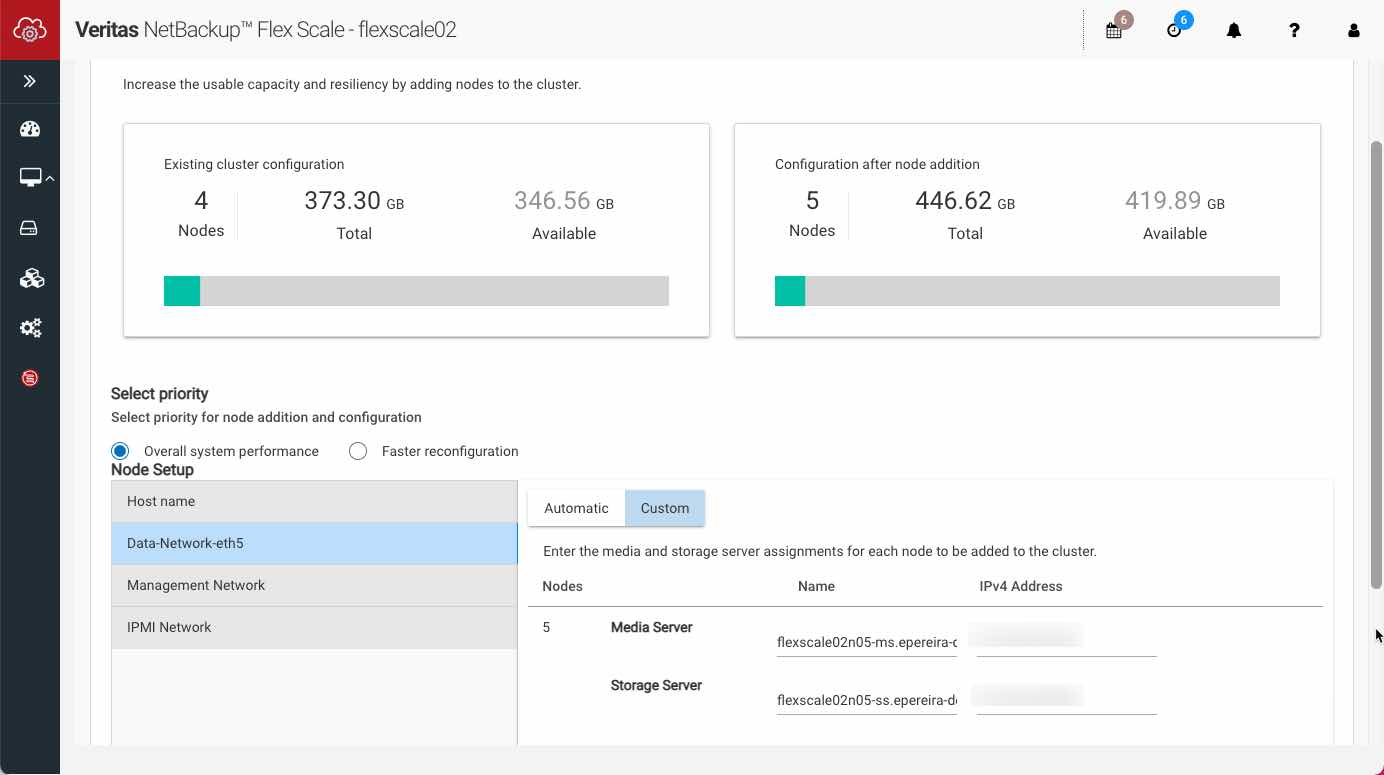Viewport: 1384px width, 775px height.
Task: Open the dashboard gauge icon
Action: pos(30,129)
